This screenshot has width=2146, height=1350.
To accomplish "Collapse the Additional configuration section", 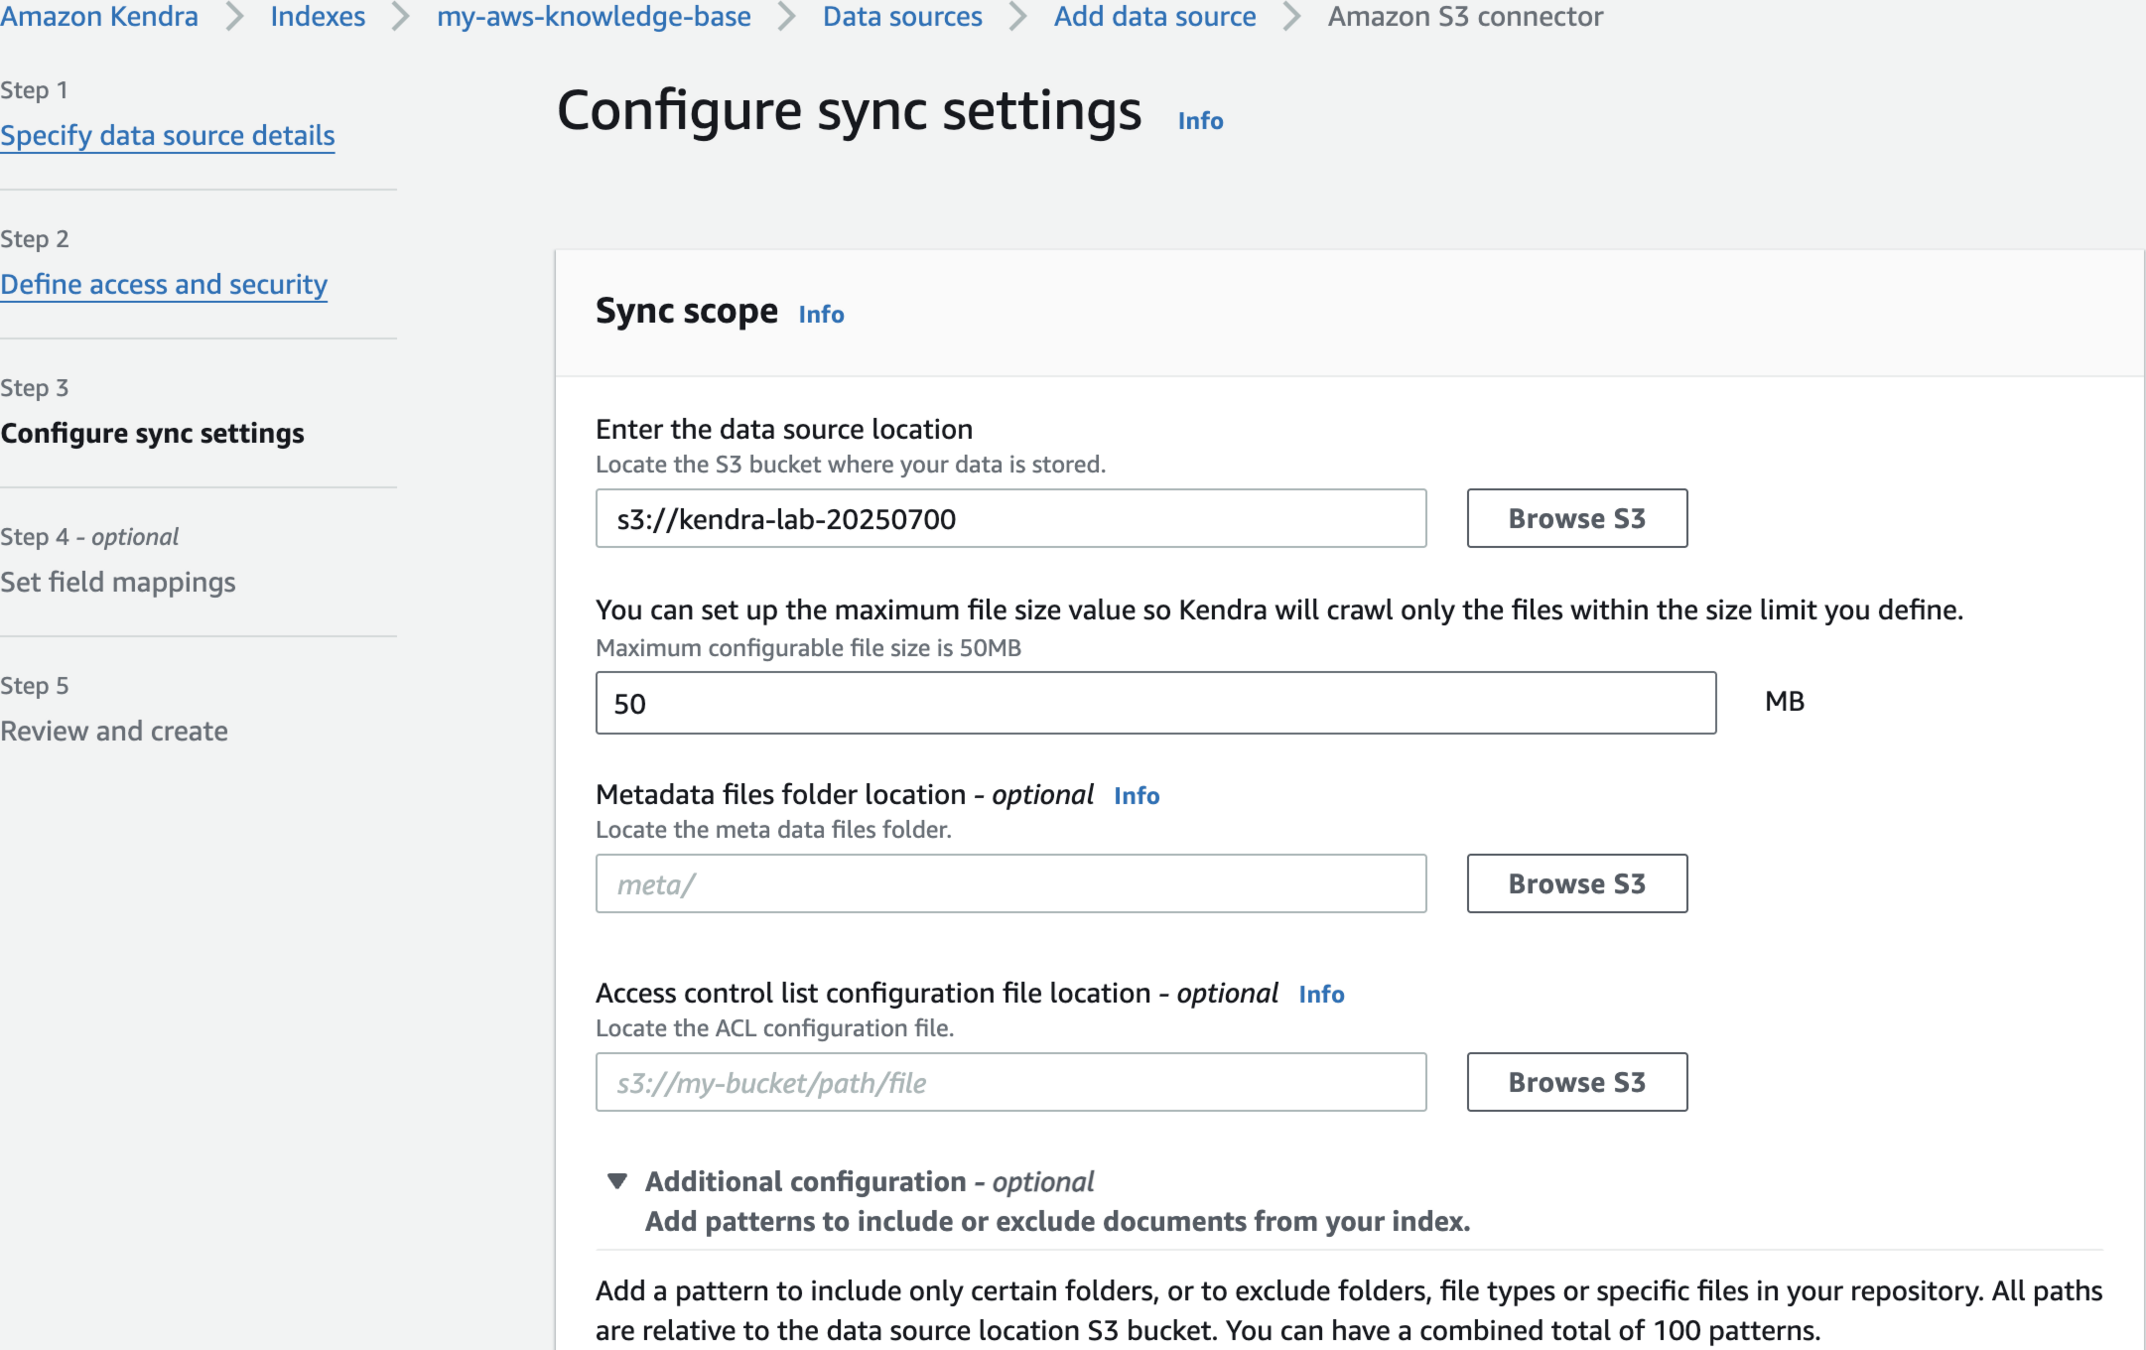I will coord(617,1181).
